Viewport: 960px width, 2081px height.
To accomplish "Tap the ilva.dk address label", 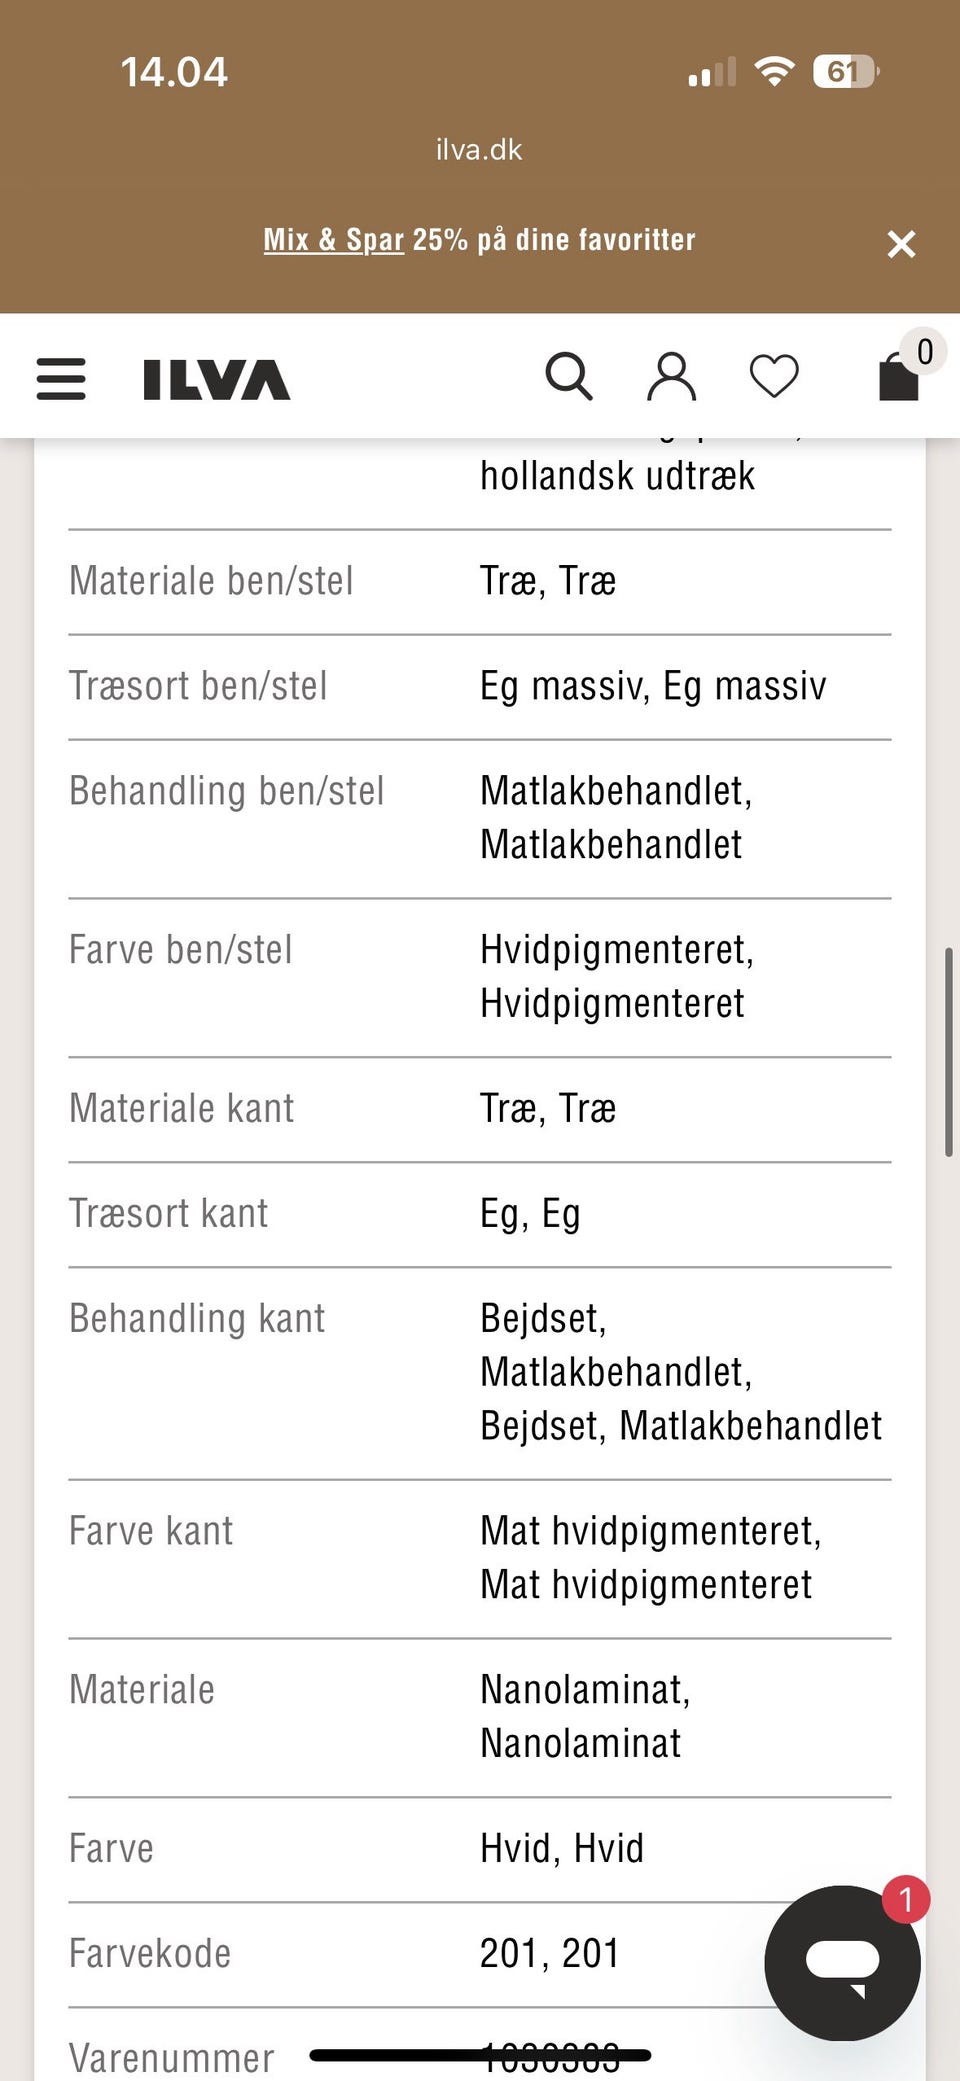I will click(x=479, y=150).
